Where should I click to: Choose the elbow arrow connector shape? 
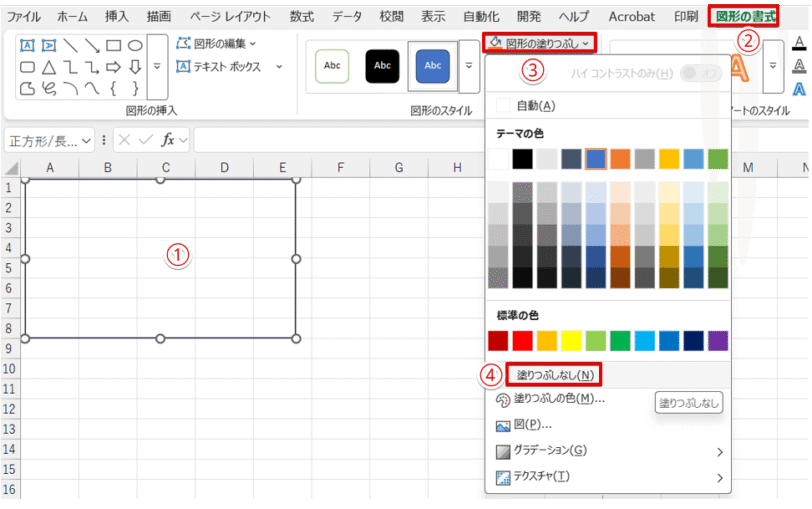92,67
